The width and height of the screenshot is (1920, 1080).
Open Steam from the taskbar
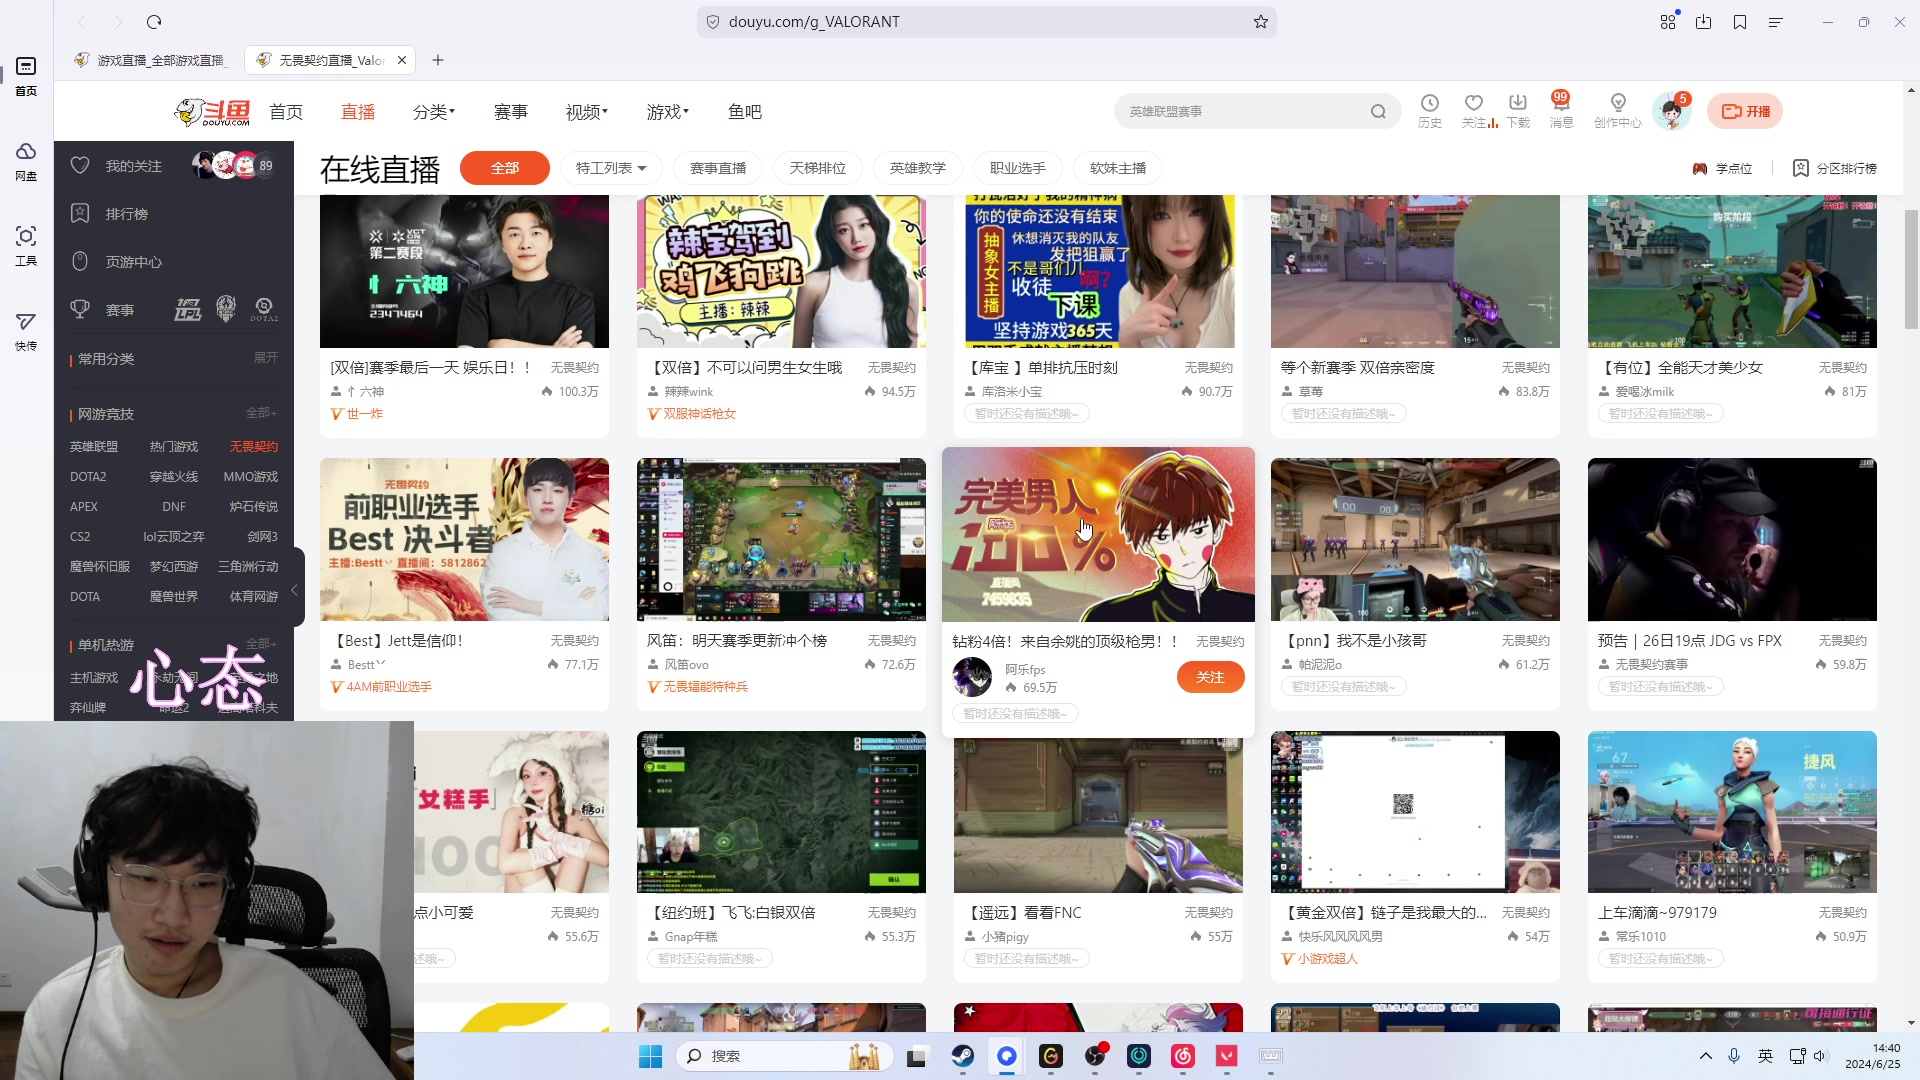962,1056
